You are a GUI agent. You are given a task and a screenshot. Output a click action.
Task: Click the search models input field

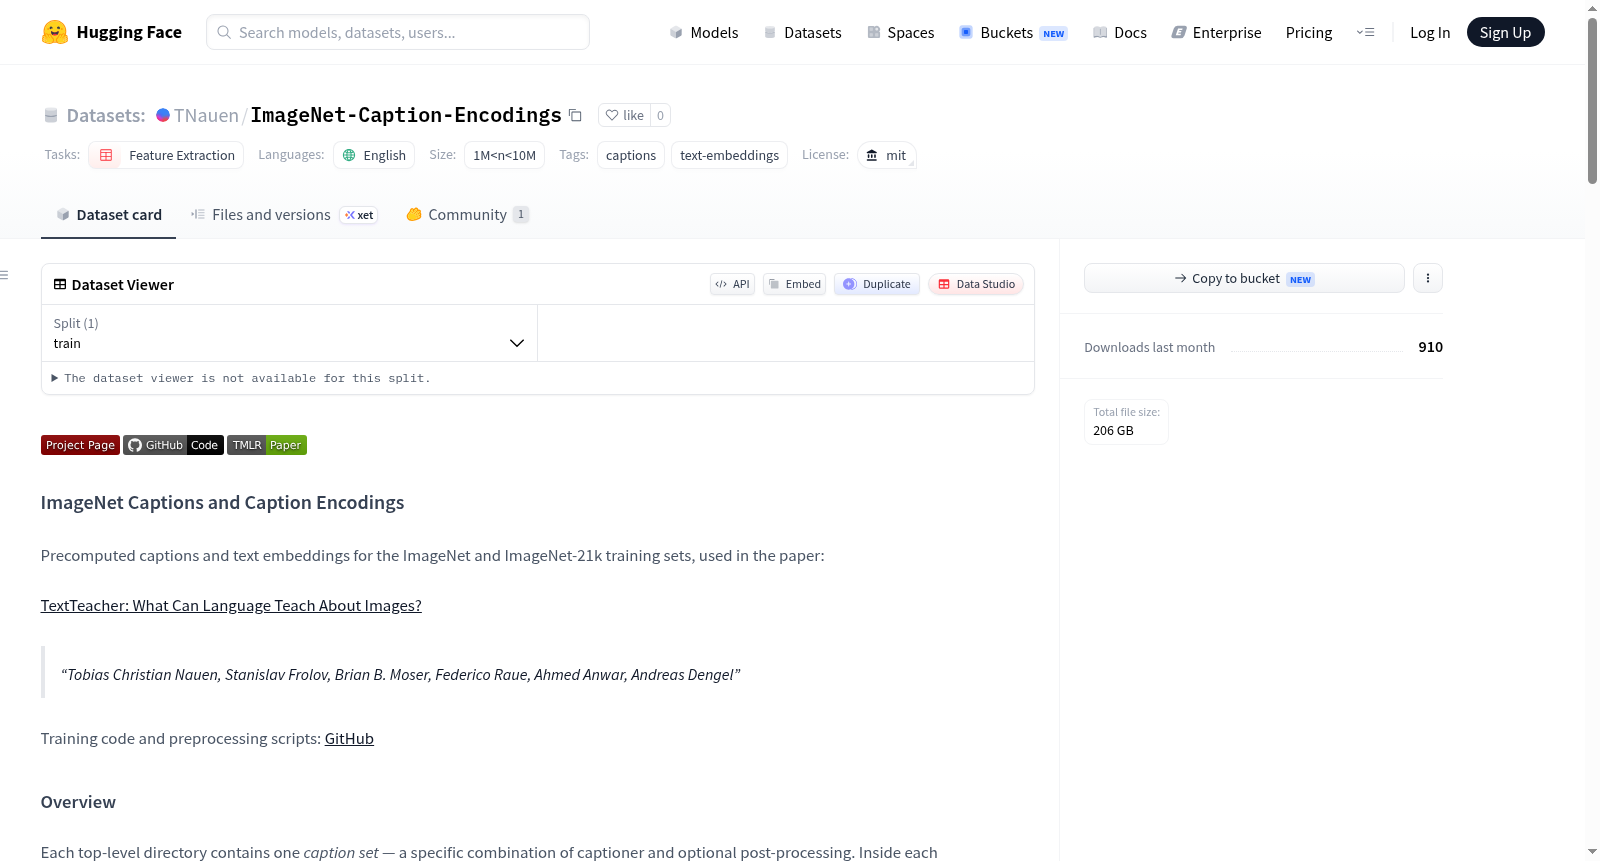pyautogui.click(x=398, y=32)
